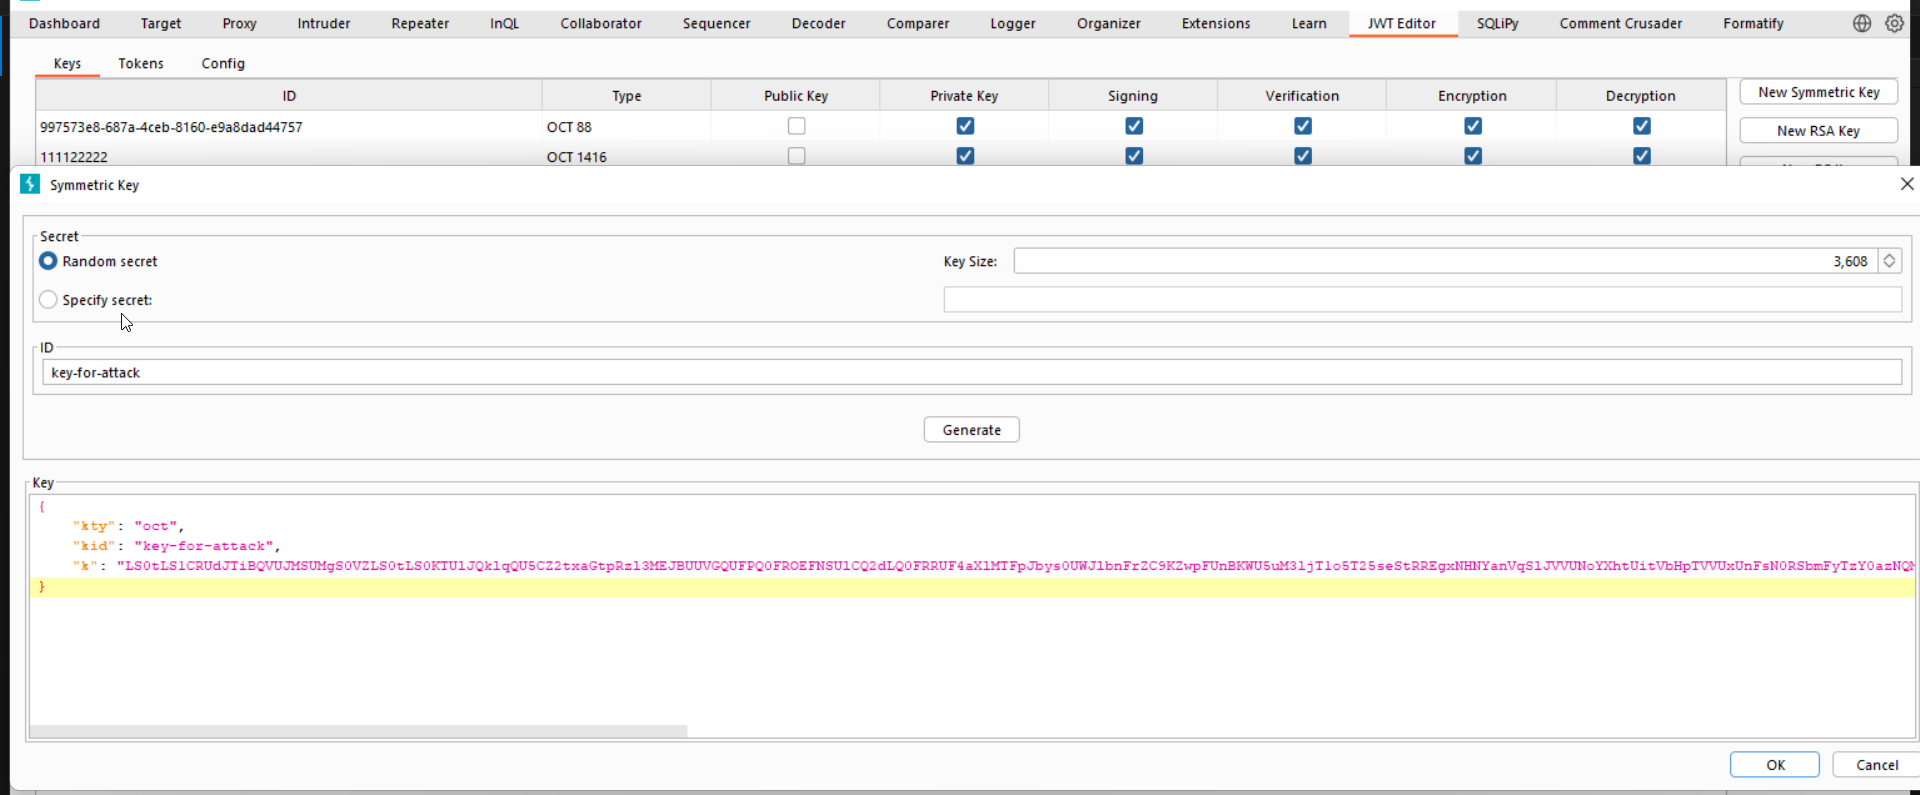Toggle Decryption checkbox for first key
This screenshot has width=1920, height=795.
click(x=1641, y=126)
